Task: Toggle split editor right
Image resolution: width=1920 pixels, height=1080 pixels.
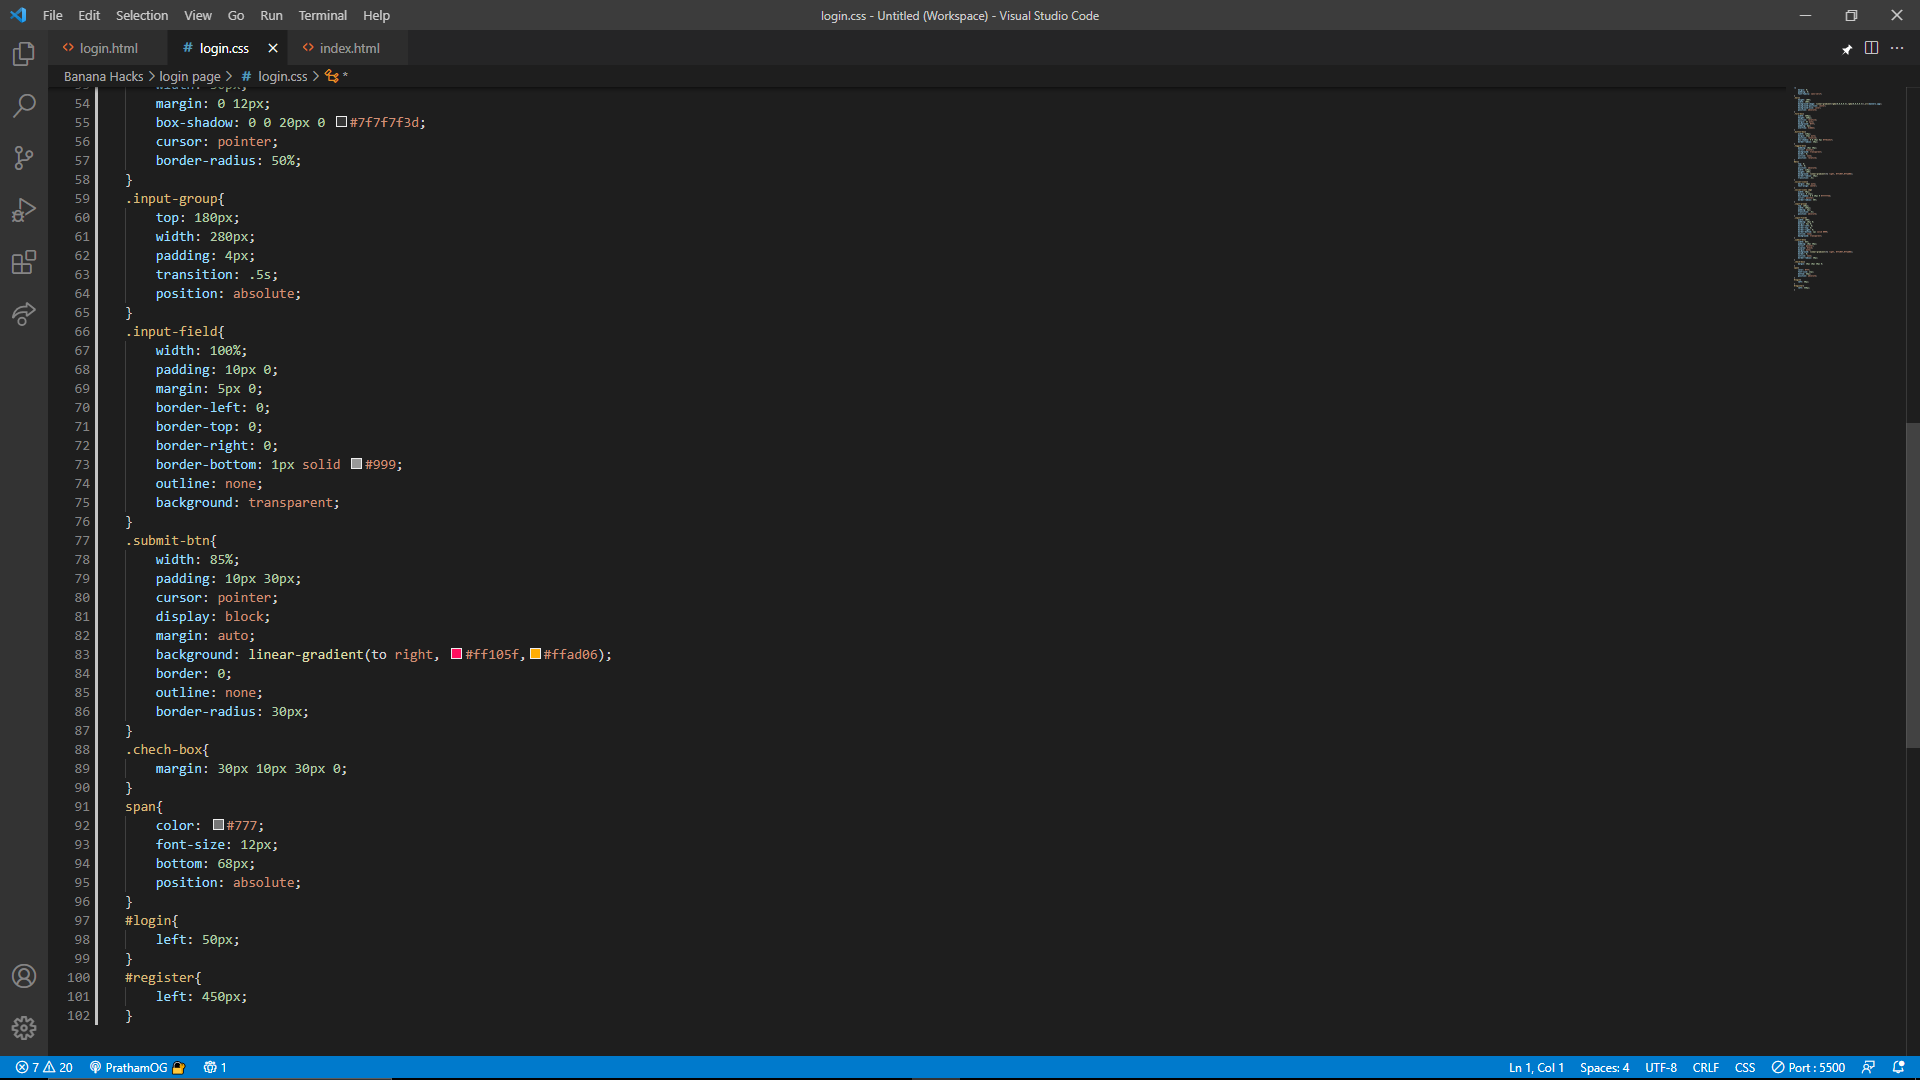Action: [x=1871, y=48]
